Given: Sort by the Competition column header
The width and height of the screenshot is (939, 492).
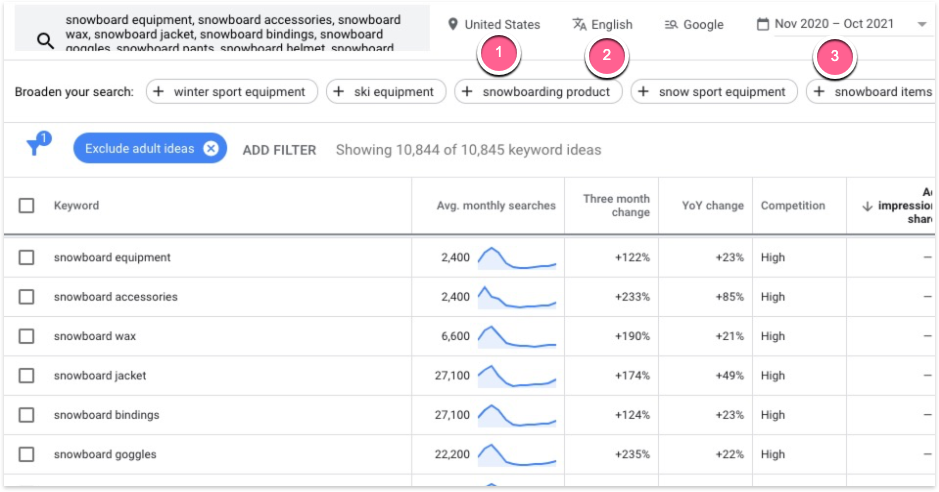Looking at the screenshot, I should [792, 206].
